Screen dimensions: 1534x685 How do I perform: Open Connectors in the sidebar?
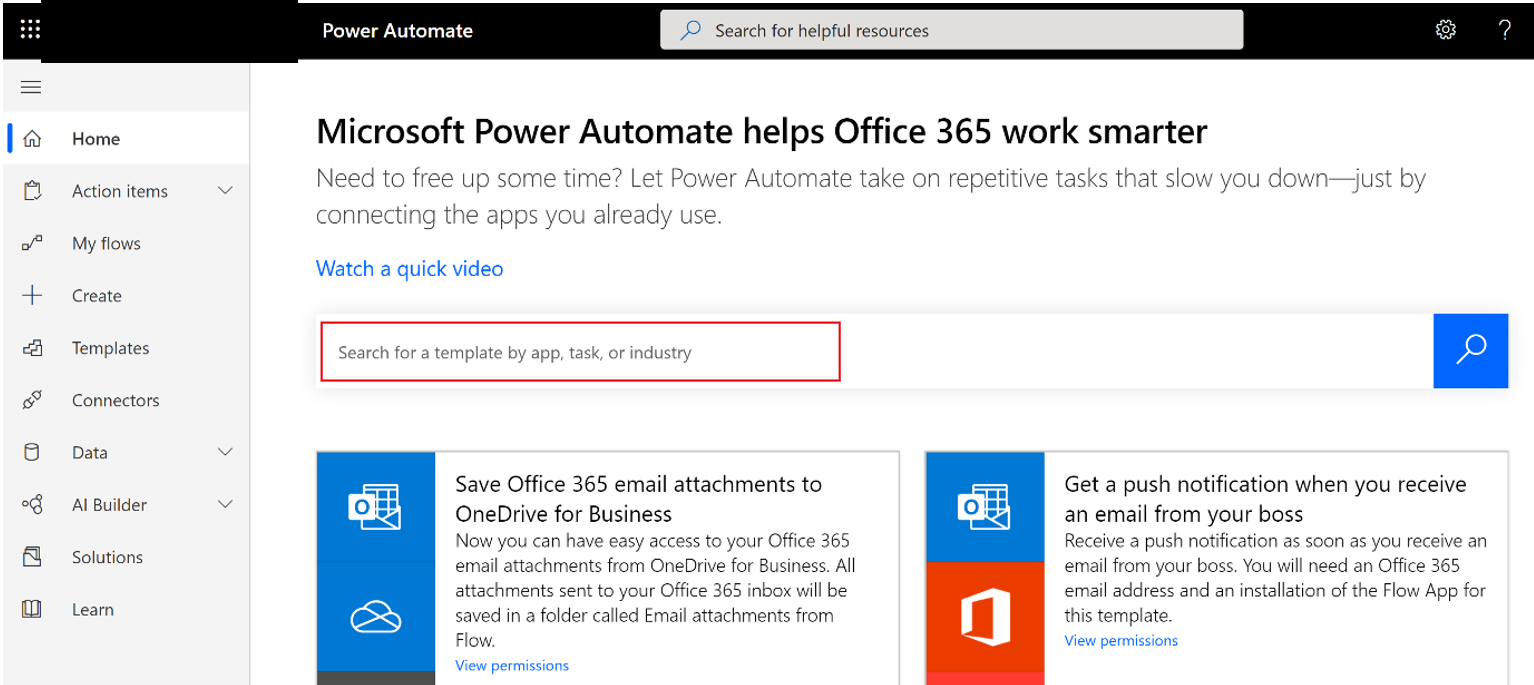tap(126, 400)
